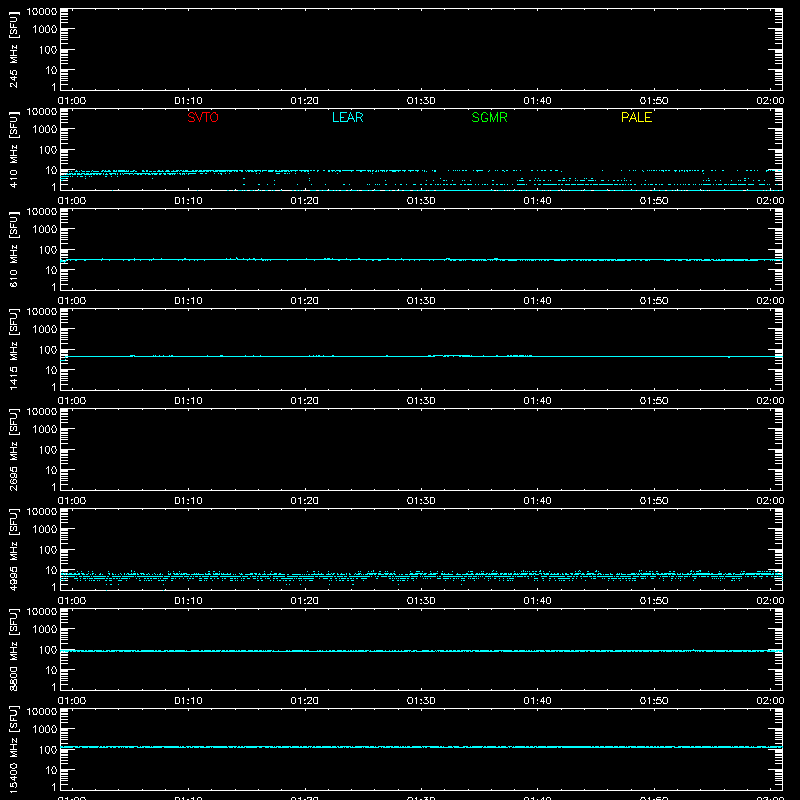Image resolution: width=800 pixels, height=800 pixels.
Task: Click 01:20 under the 610 MHz panel
Action: click(305, 301)
